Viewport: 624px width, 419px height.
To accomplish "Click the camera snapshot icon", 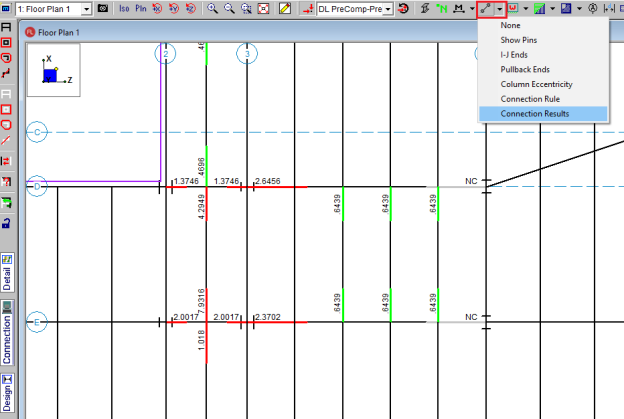I will pyautogui.click(x=104, y=8).
